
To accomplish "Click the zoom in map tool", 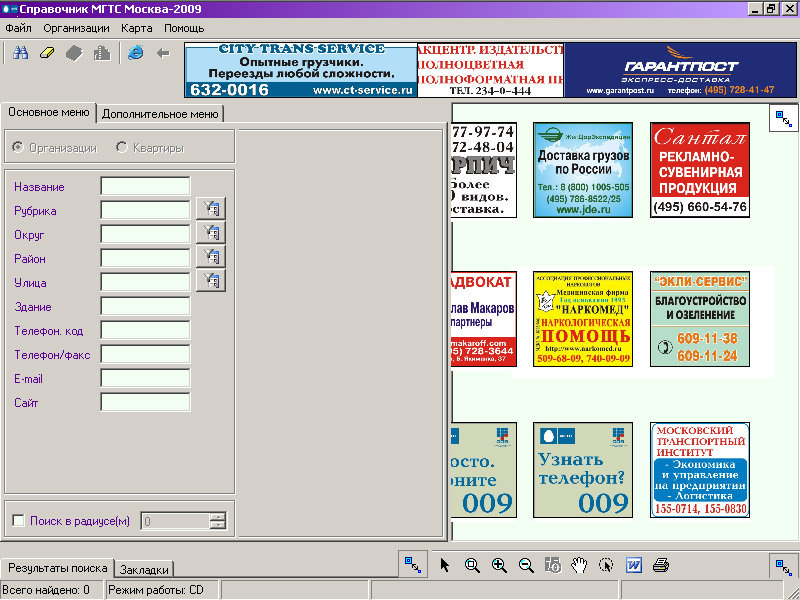I will click(x=499, y=565).
